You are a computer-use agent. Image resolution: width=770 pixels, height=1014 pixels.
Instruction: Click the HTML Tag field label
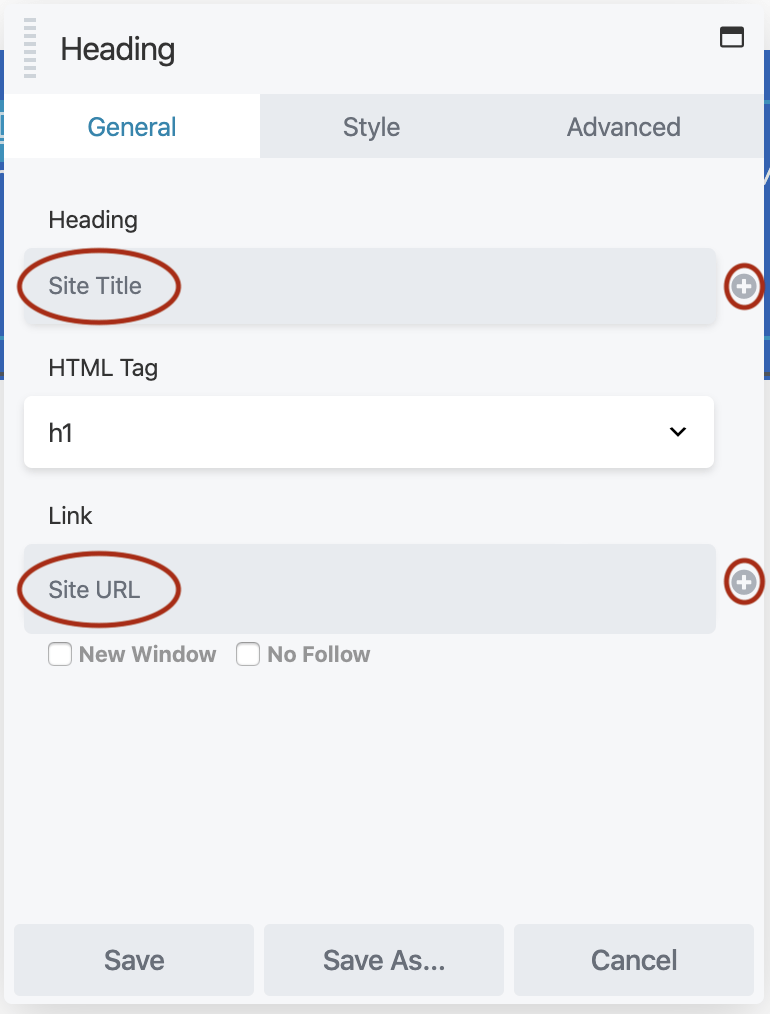click(x=103, y=368)
